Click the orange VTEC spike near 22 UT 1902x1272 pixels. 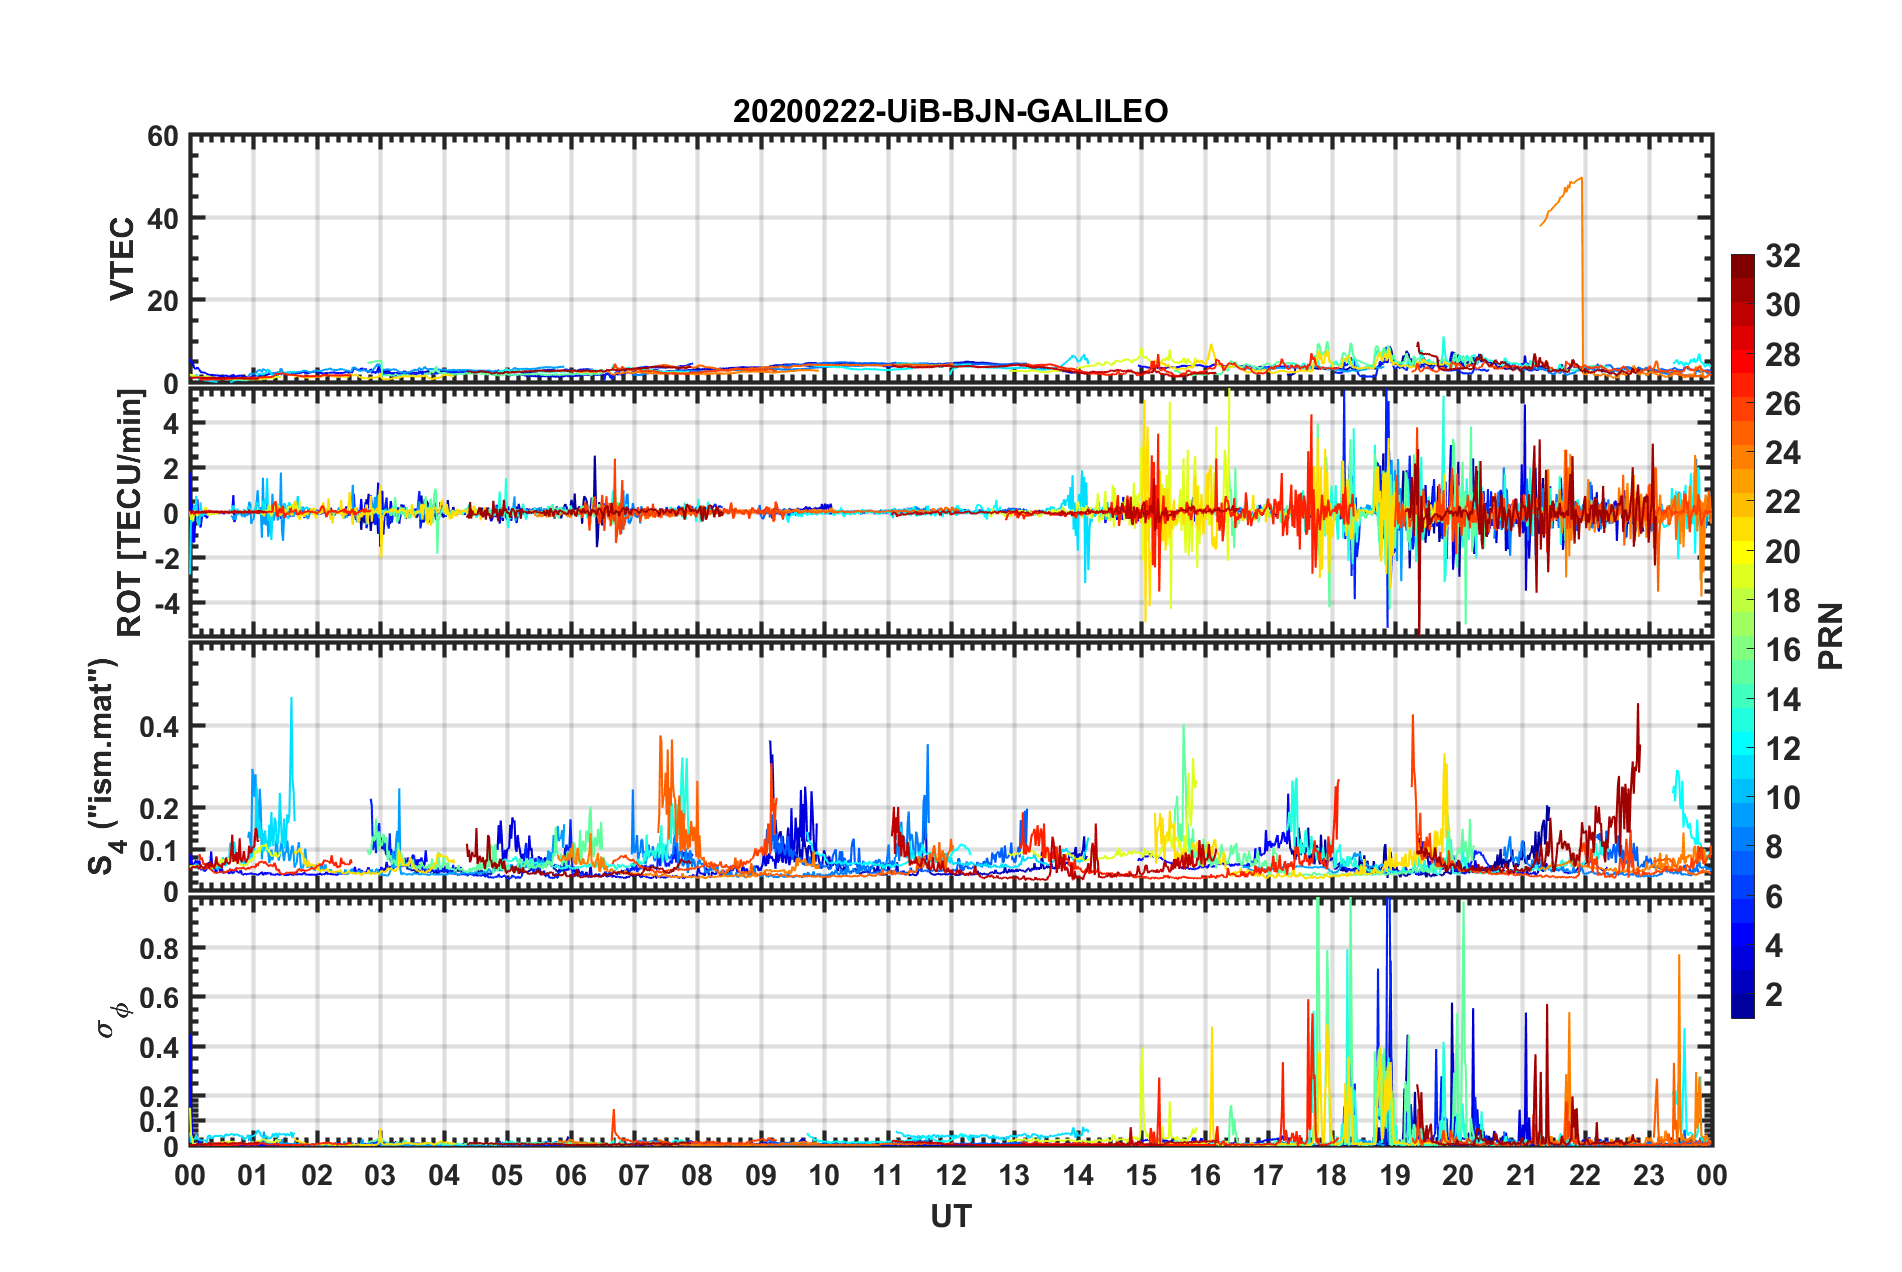tap(1582, 270)
